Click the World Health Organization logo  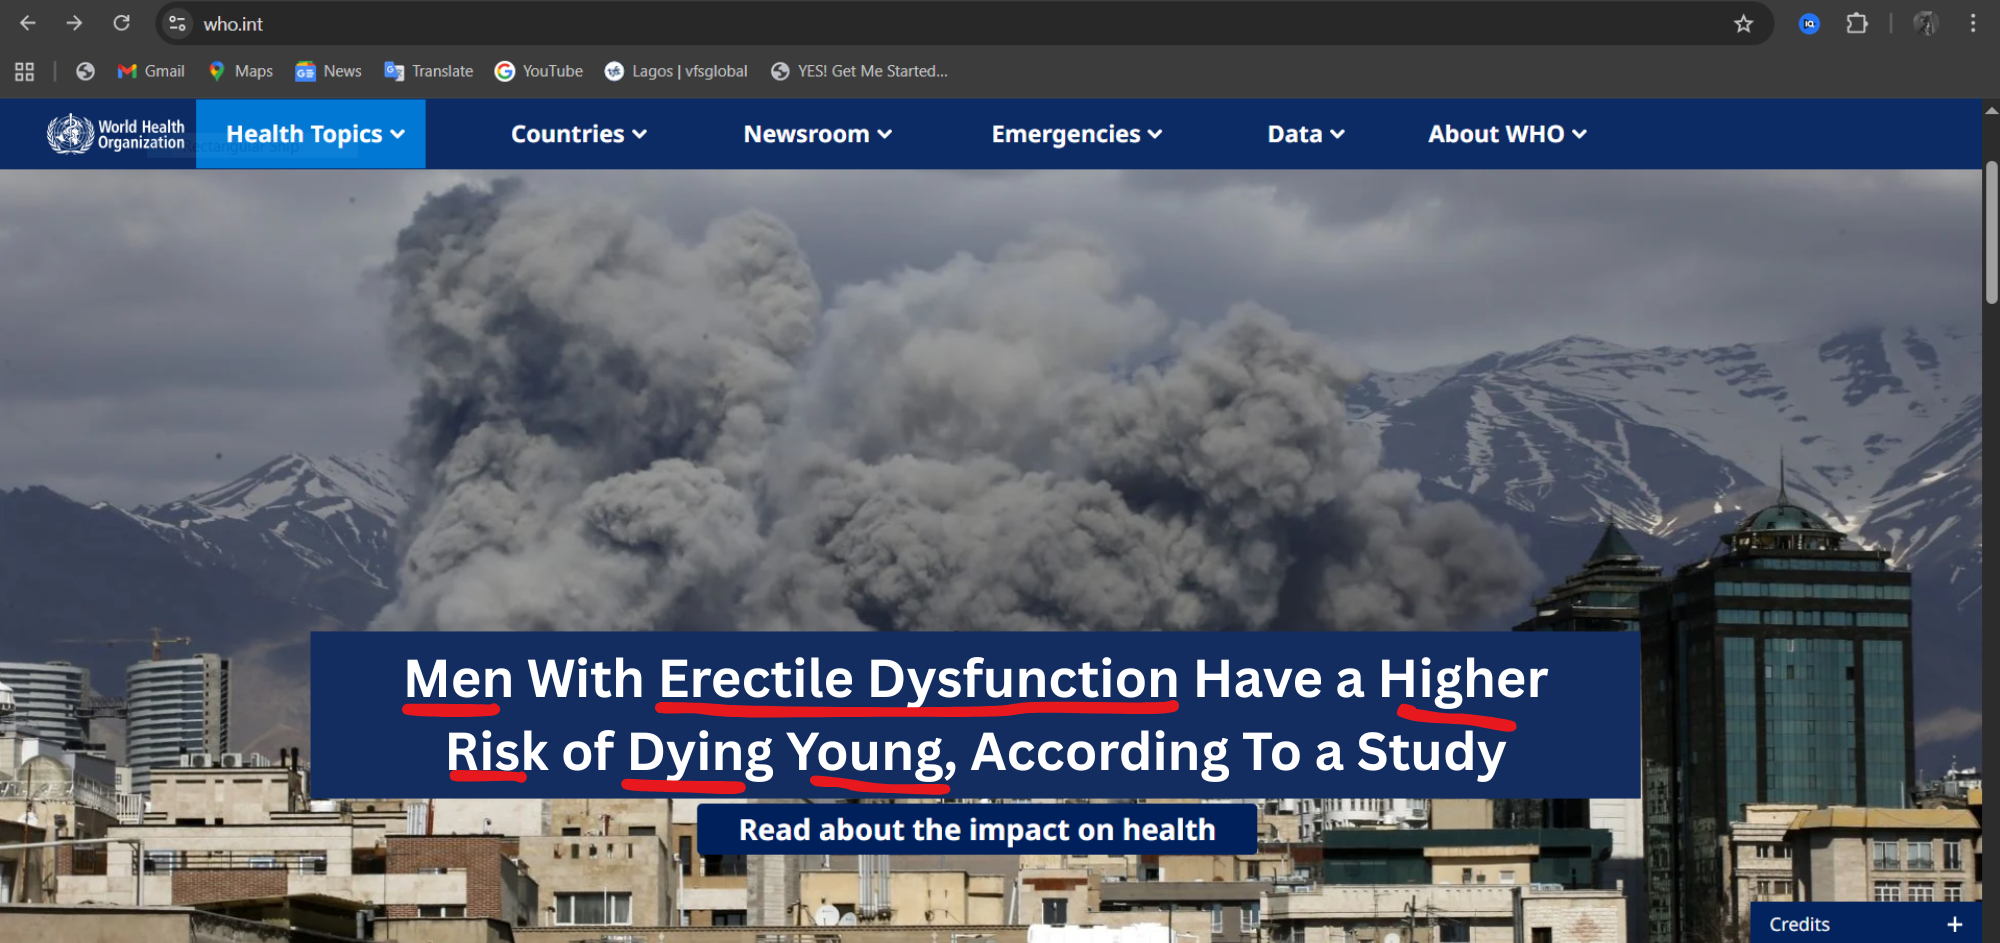tap(116, 134)
